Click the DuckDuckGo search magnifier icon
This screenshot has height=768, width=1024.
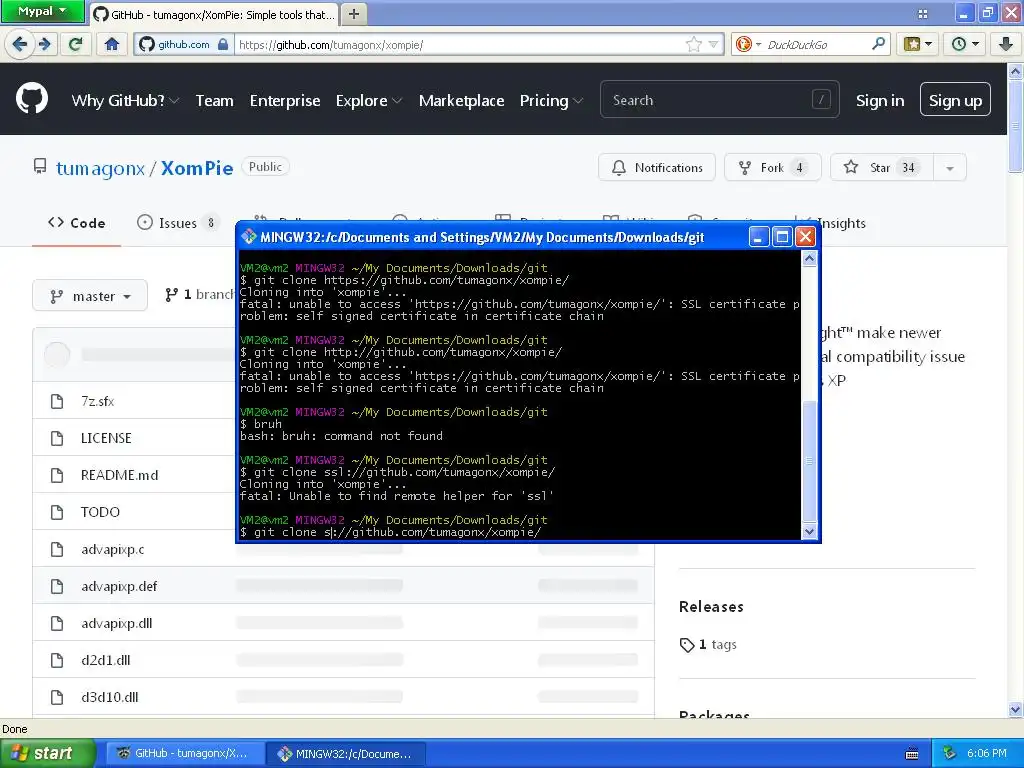click(878, 44)
